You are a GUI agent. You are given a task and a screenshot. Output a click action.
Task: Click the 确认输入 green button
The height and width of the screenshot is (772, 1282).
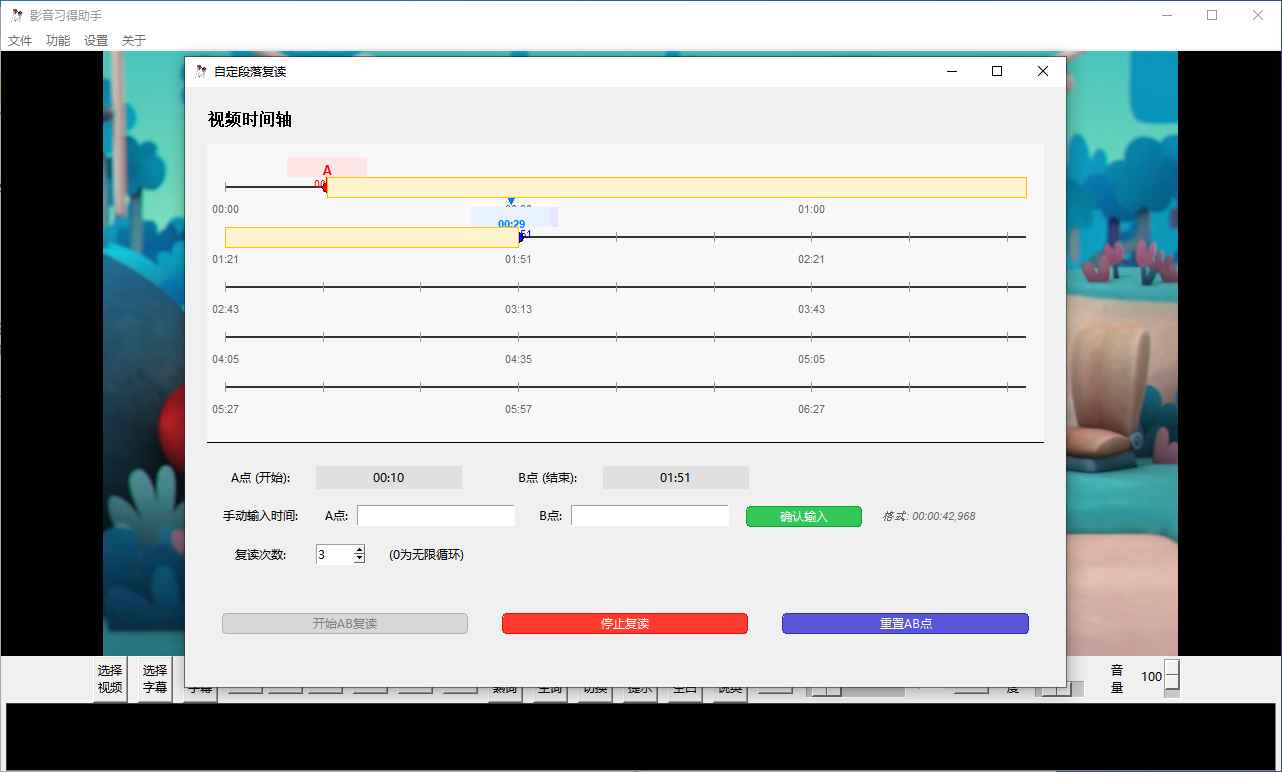click(803, 516)
